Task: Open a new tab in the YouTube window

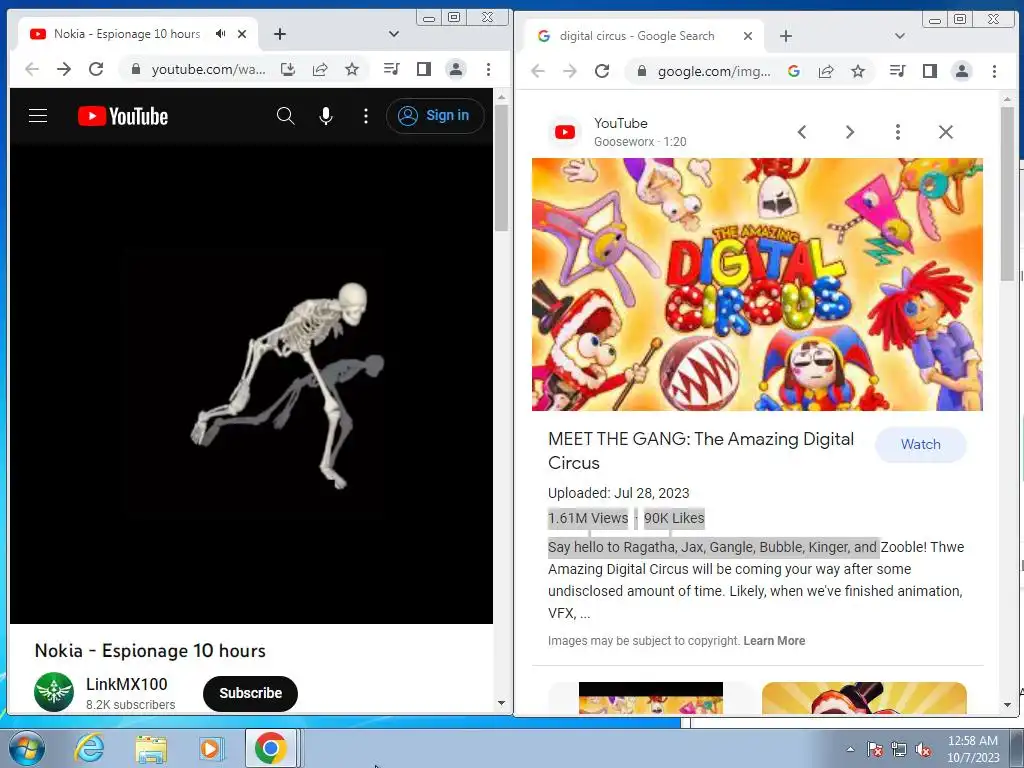Action: click(x=280, y=34)
